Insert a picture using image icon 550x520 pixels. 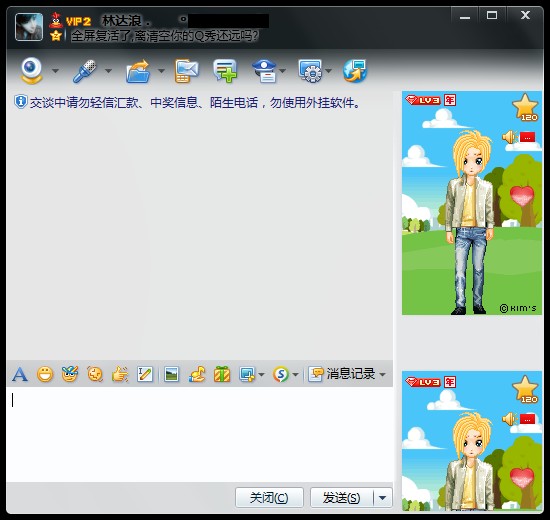pyautogui.click(x=172, y=374)
